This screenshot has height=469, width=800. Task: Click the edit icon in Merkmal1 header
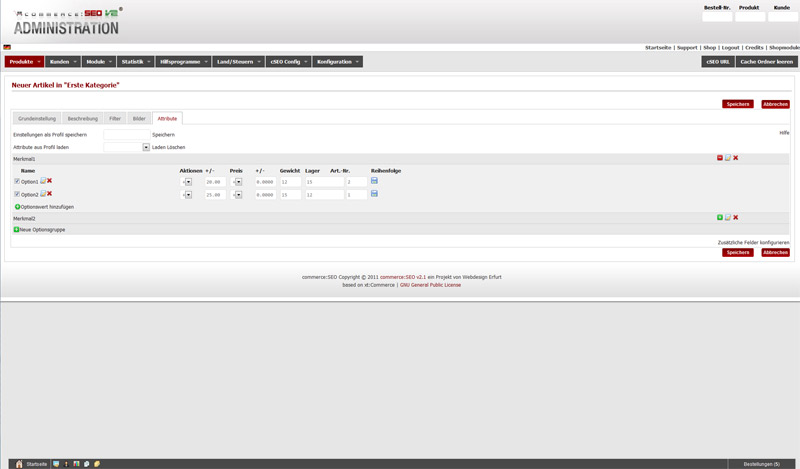[x=727, y=158]
